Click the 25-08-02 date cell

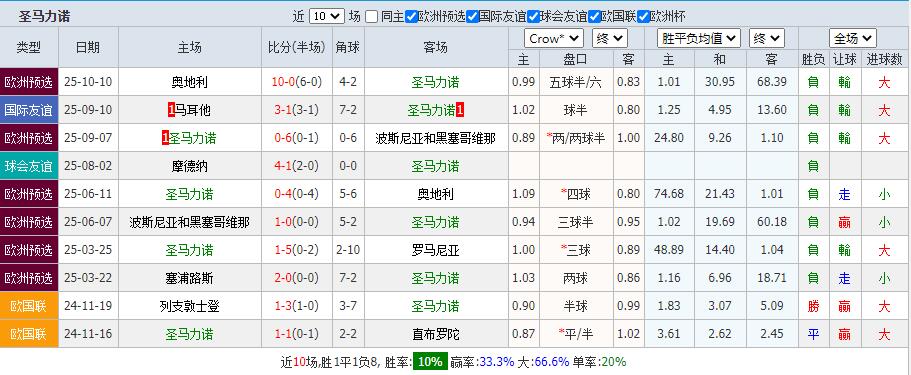(89, 166)
